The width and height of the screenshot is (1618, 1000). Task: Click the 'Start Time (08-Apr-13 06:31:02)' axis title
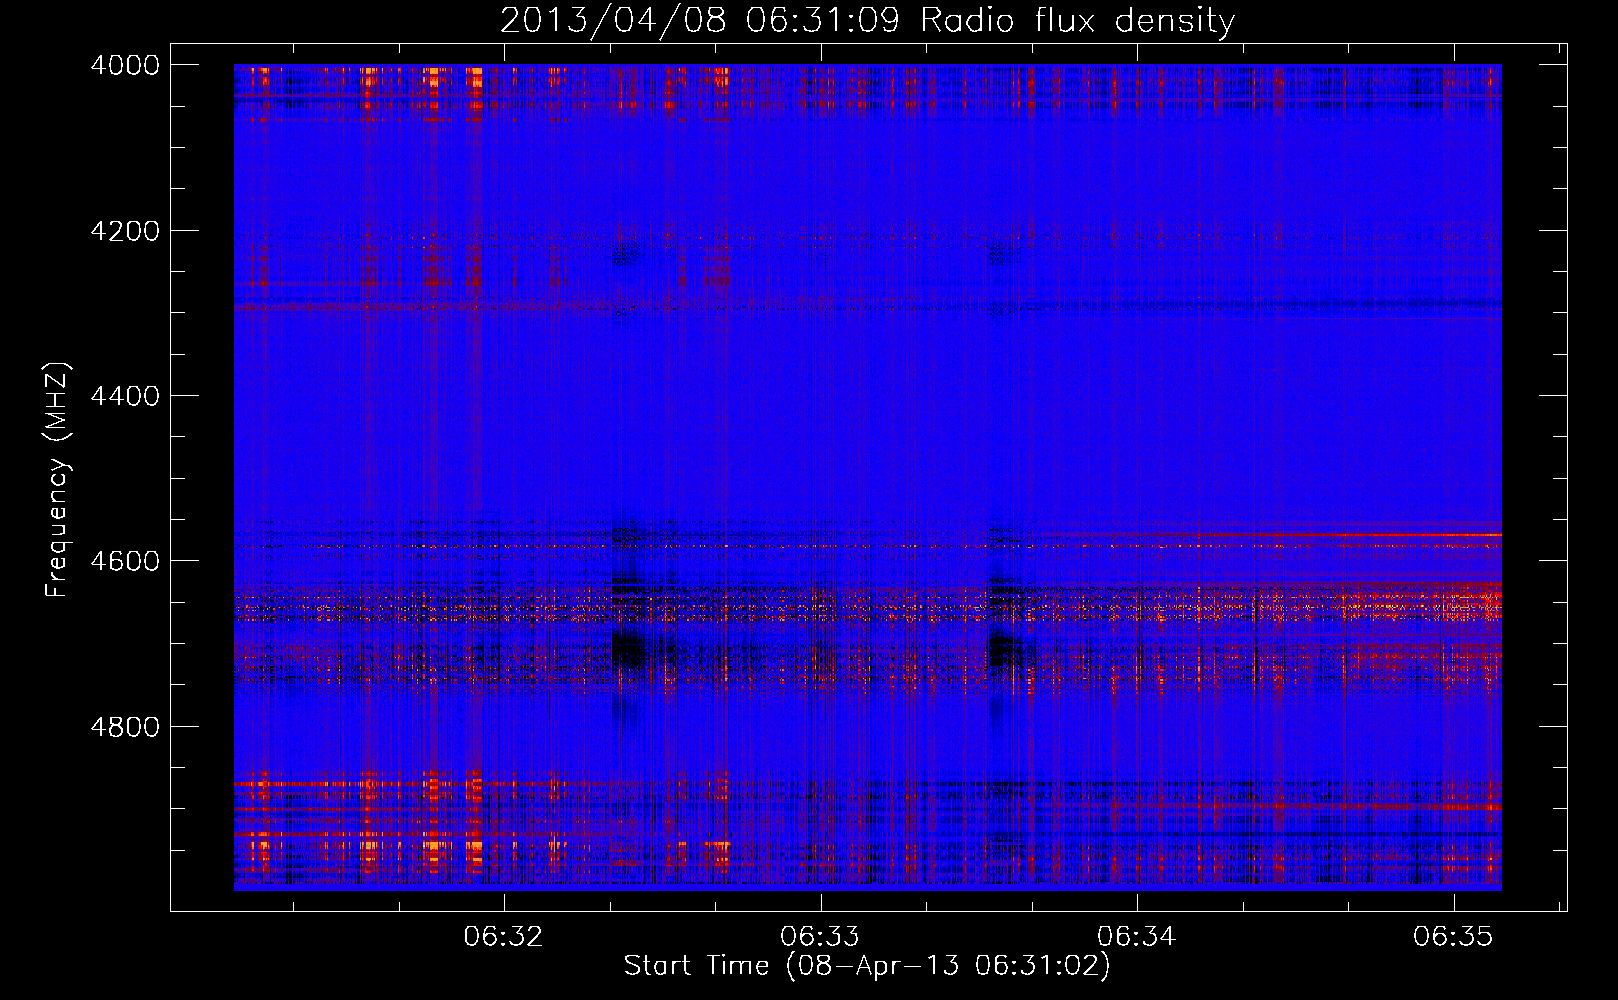(x=867, y=966)
